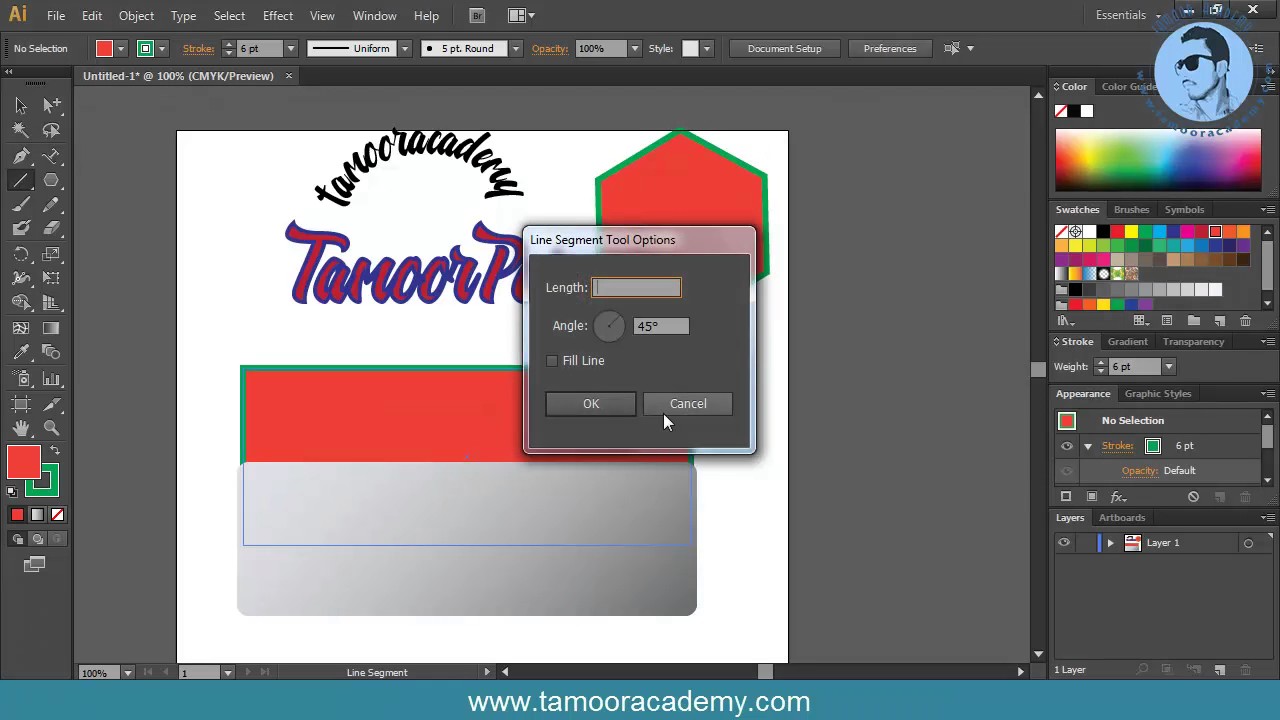The image size is (1280, 720).
Task: Switch to the Gradient tab
Action: (1127, 342)
